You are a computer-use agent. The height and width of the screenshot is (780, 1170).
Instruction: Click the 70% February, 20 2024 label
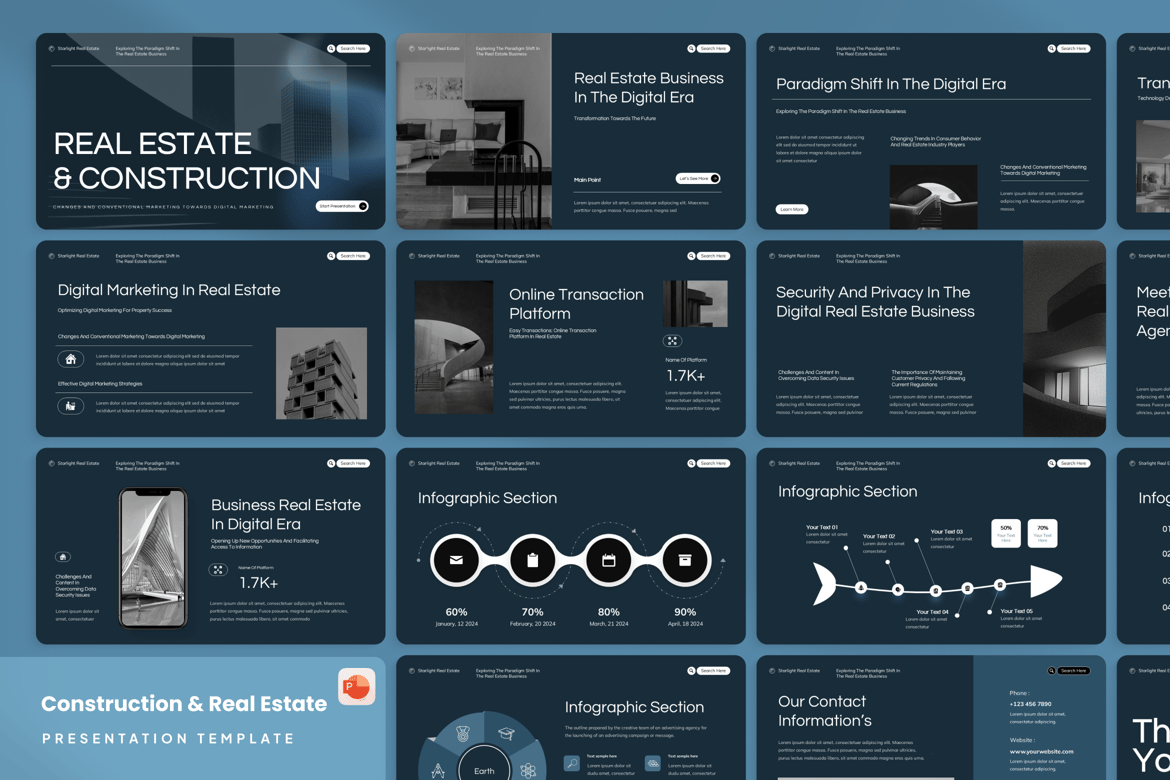[533, 617]
